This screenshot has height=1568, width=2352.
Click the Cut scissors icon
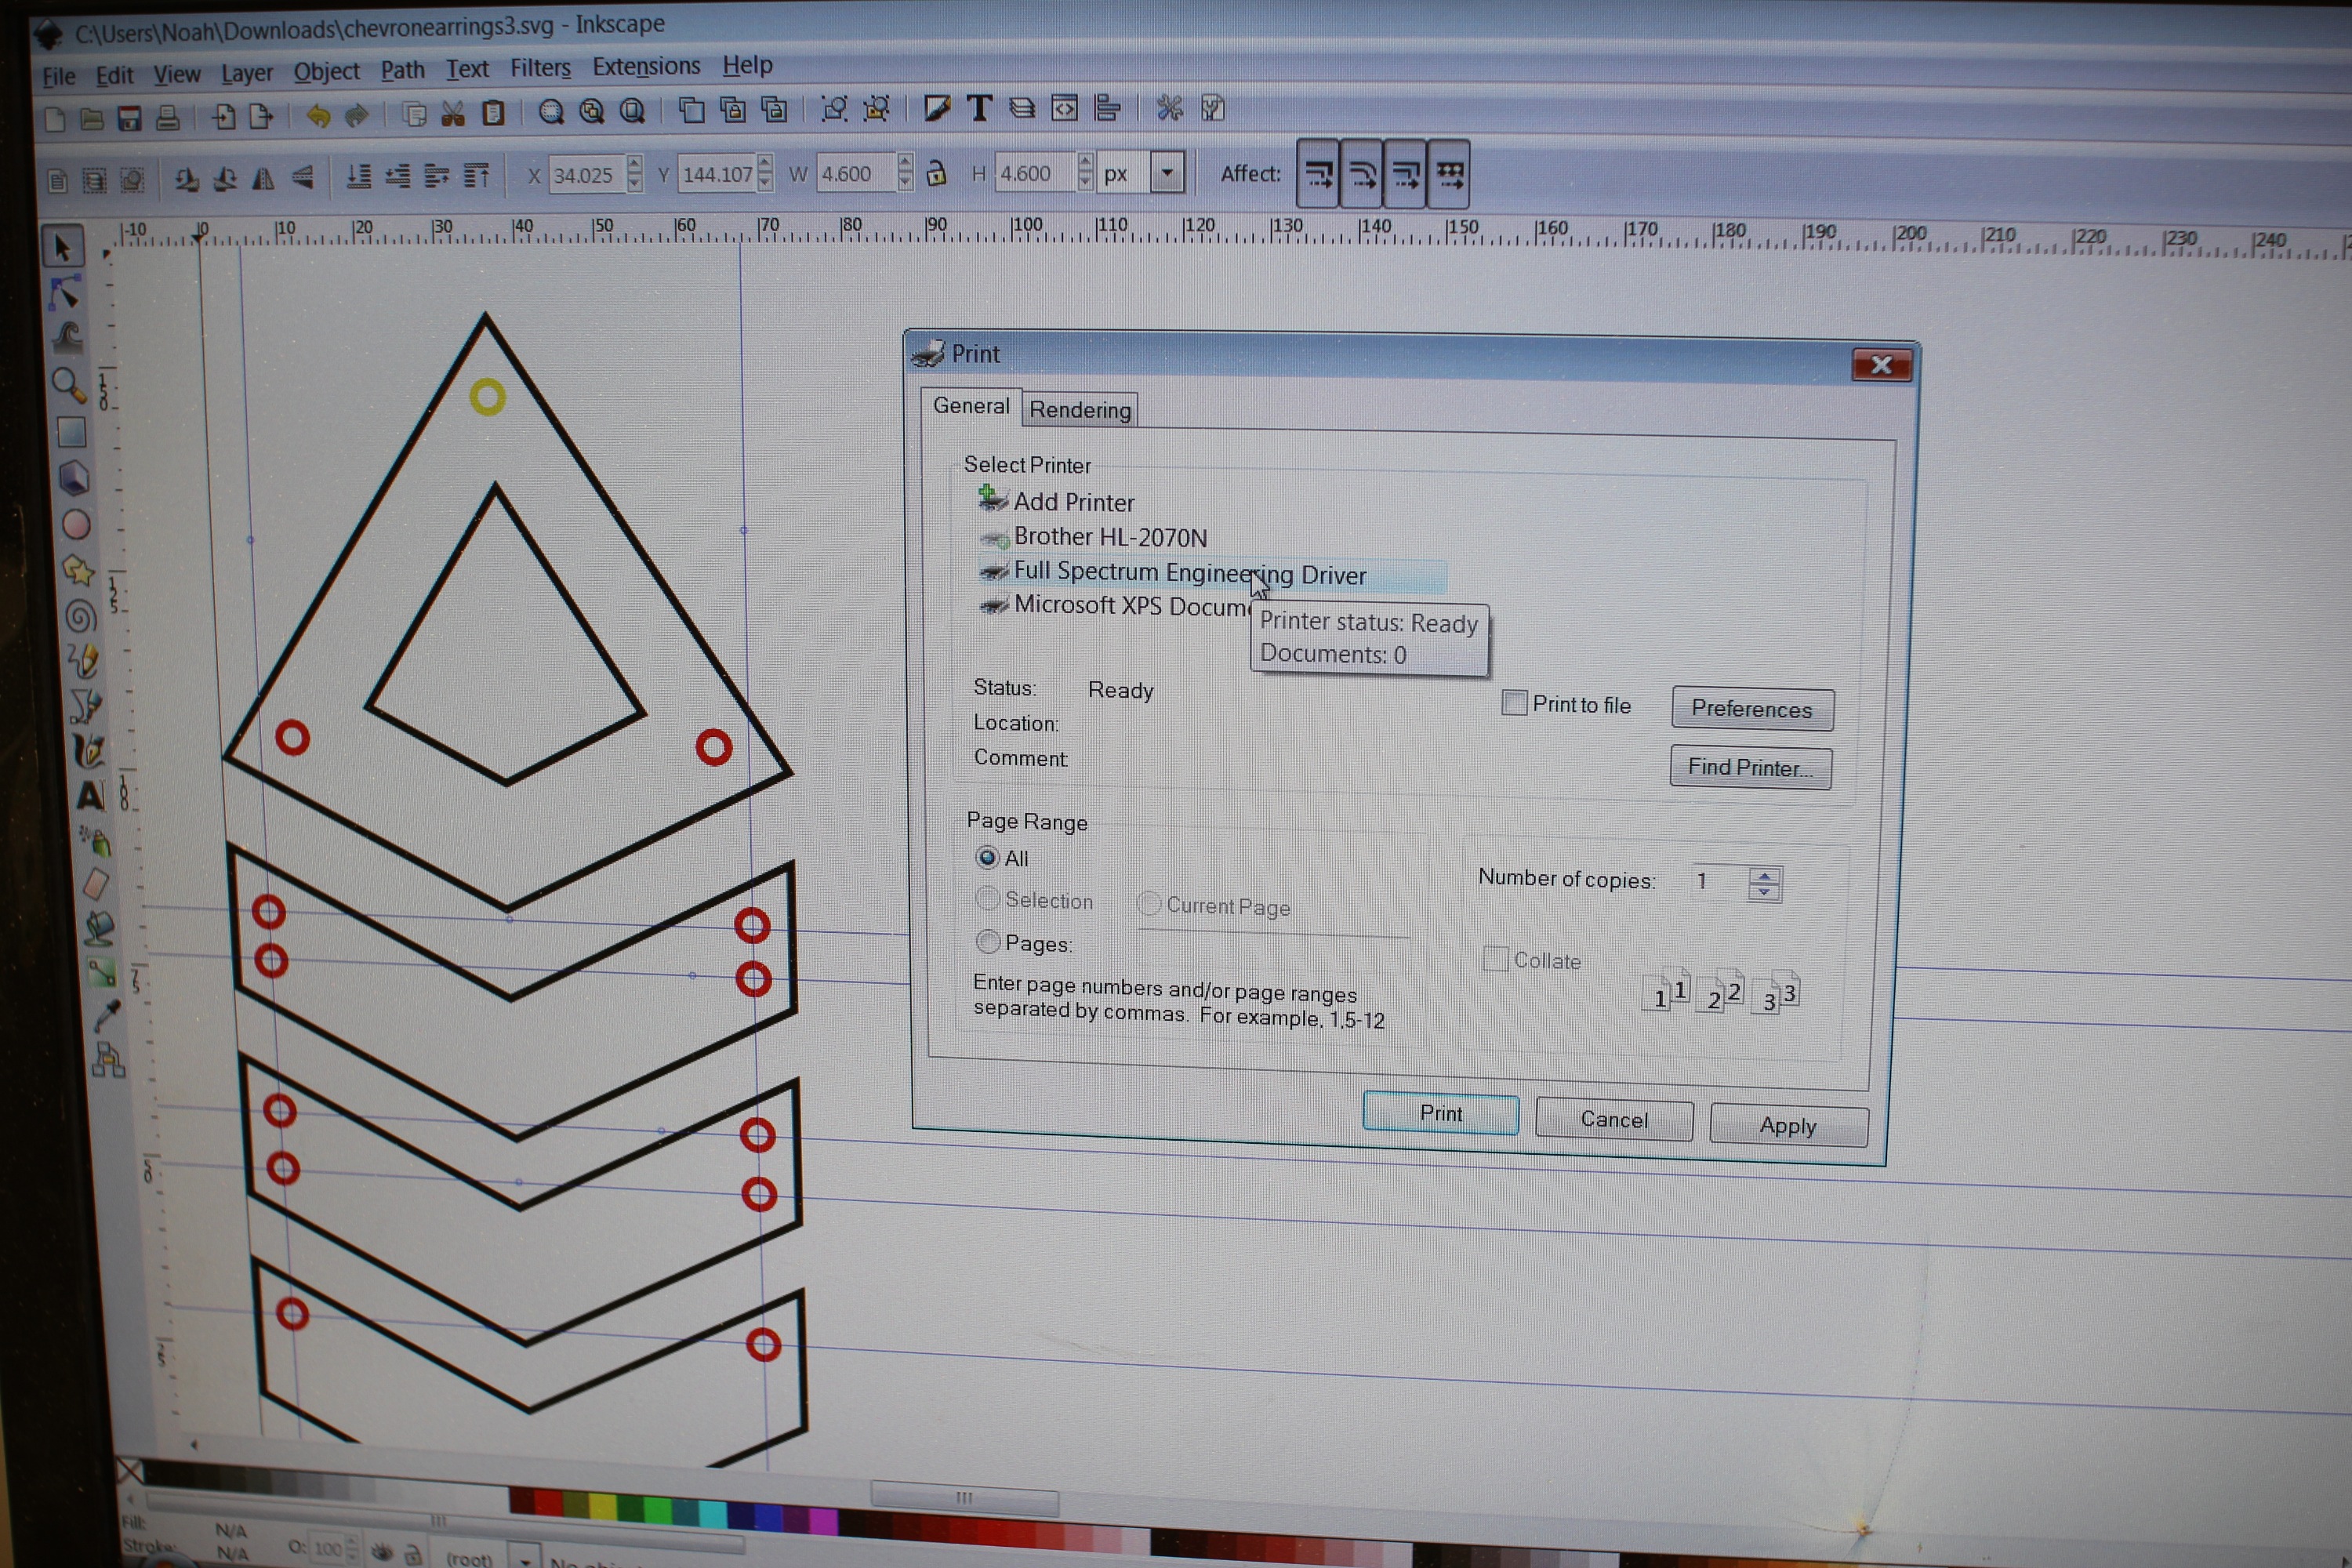click(x=453, y=114)
